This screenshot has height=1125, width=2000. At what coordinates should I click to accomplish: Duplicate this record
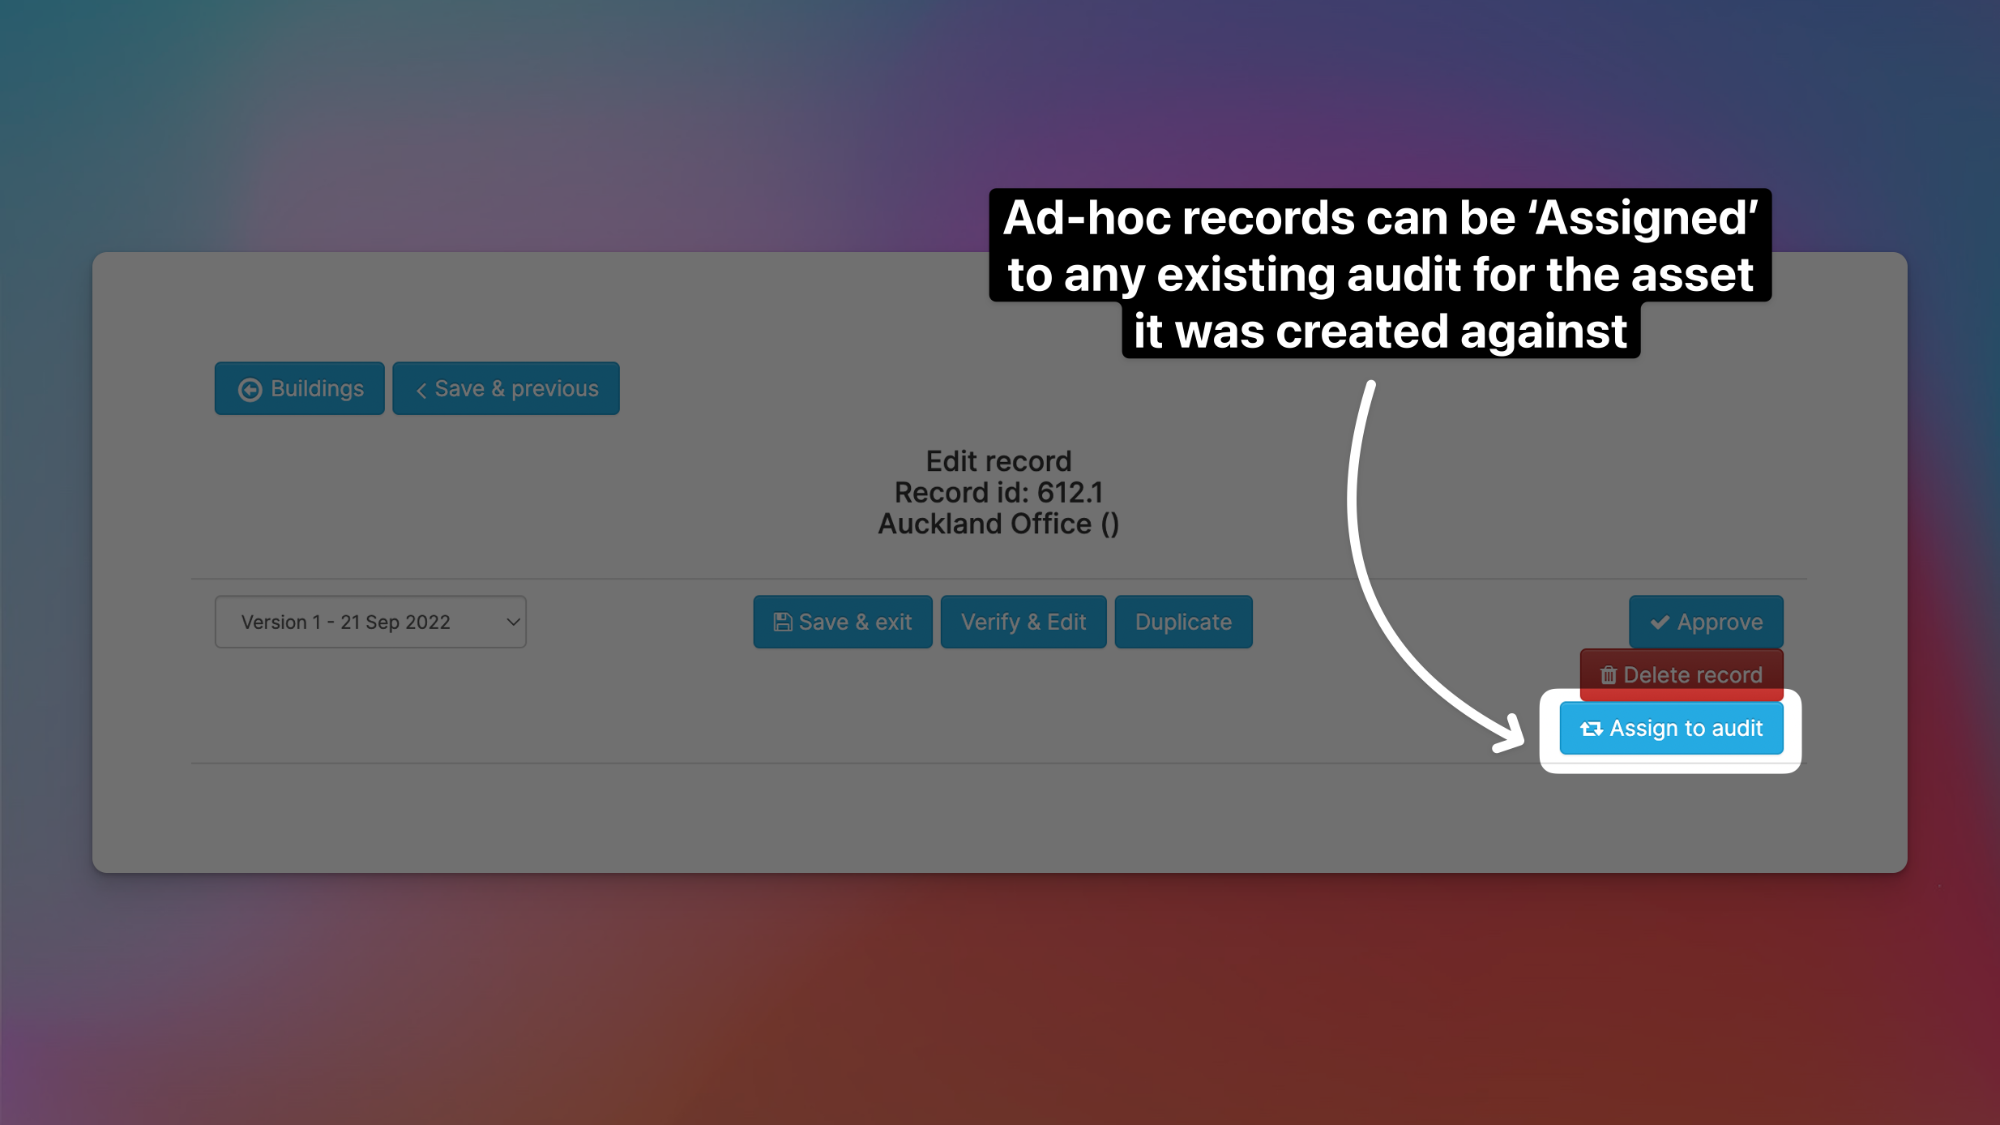(1183, 622)
